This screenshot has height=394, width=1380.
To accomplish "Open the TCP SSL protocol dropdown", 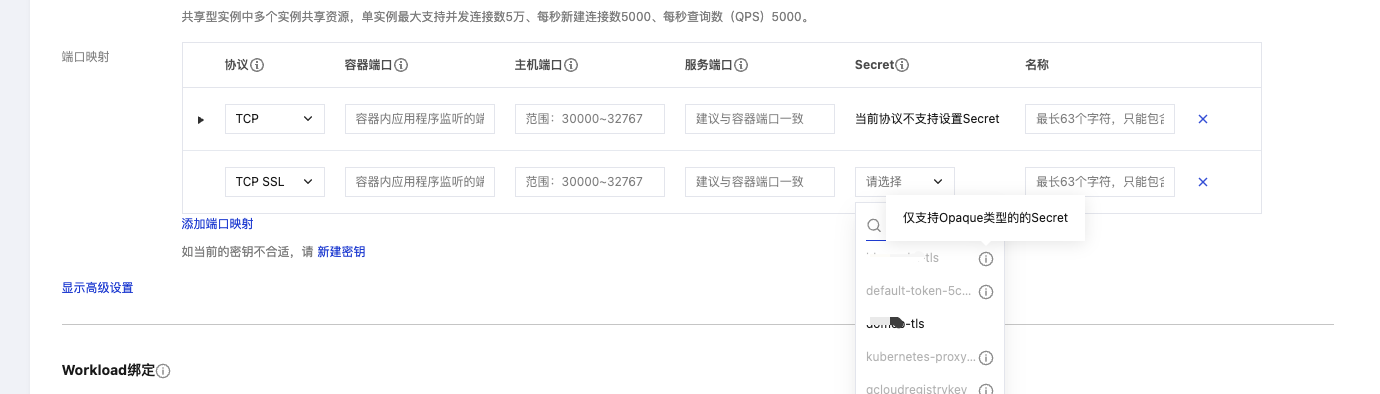I will (x=275, y=182).
